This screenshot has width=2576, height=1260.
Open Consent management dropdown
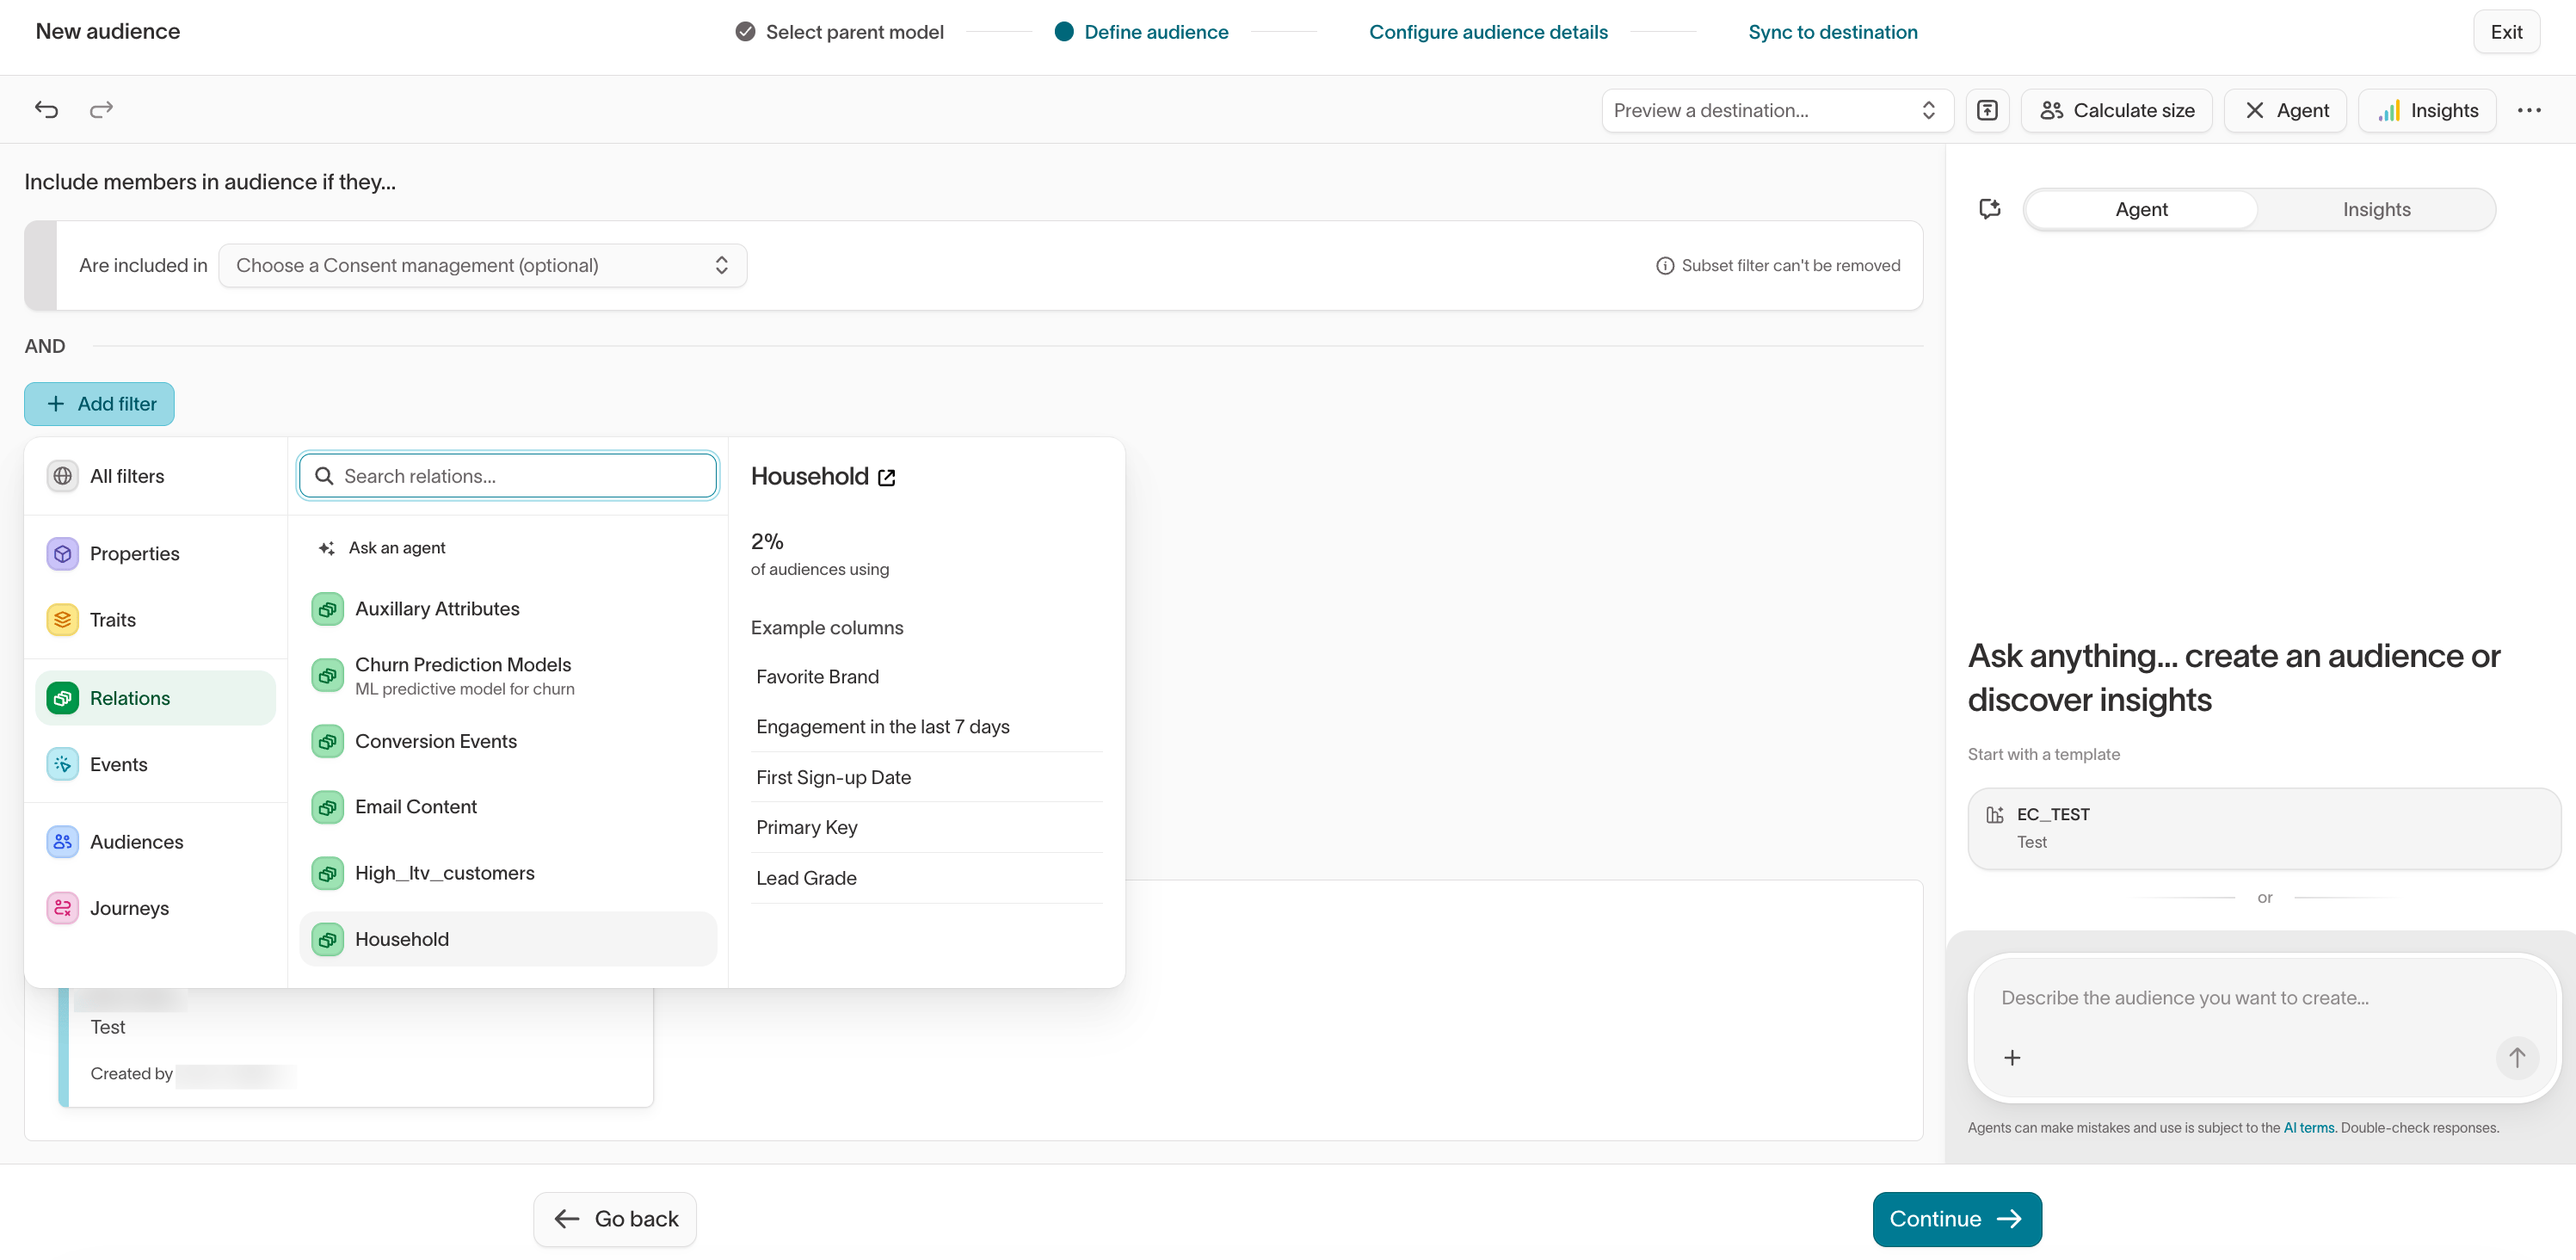[x=482, y=265]
